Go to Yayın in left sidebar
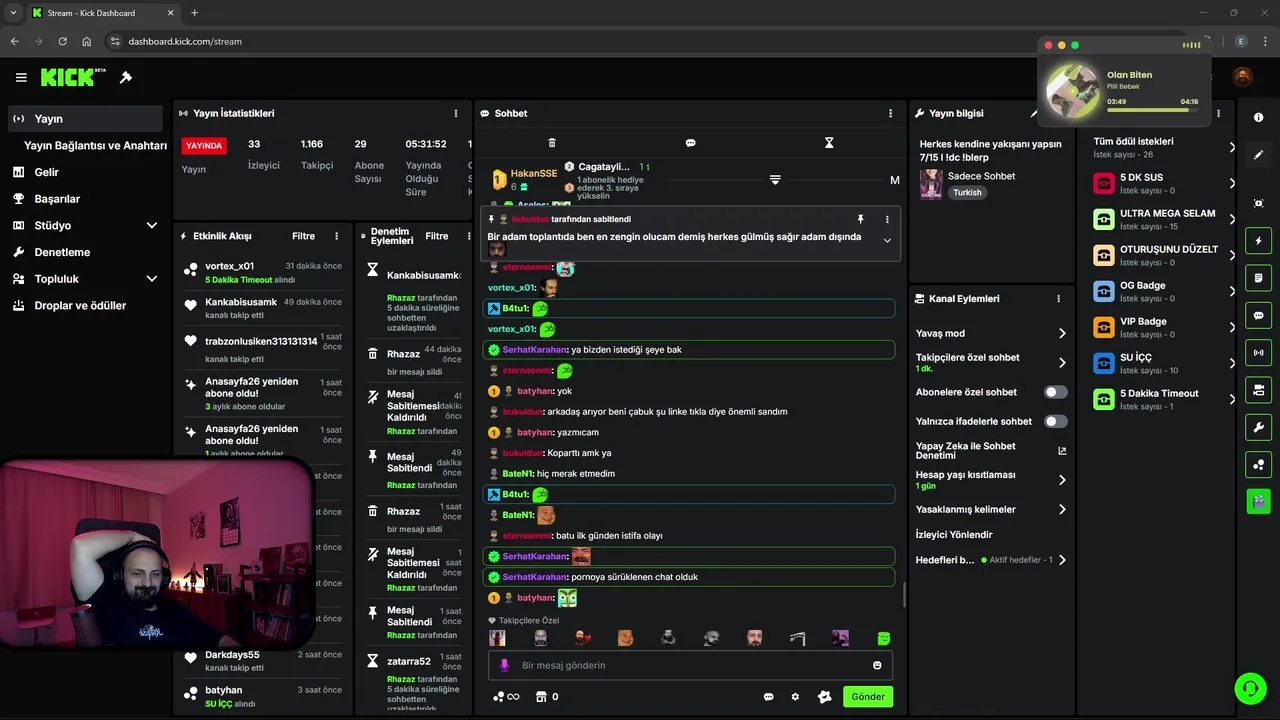1280x720 pixels. click(85, 119)
